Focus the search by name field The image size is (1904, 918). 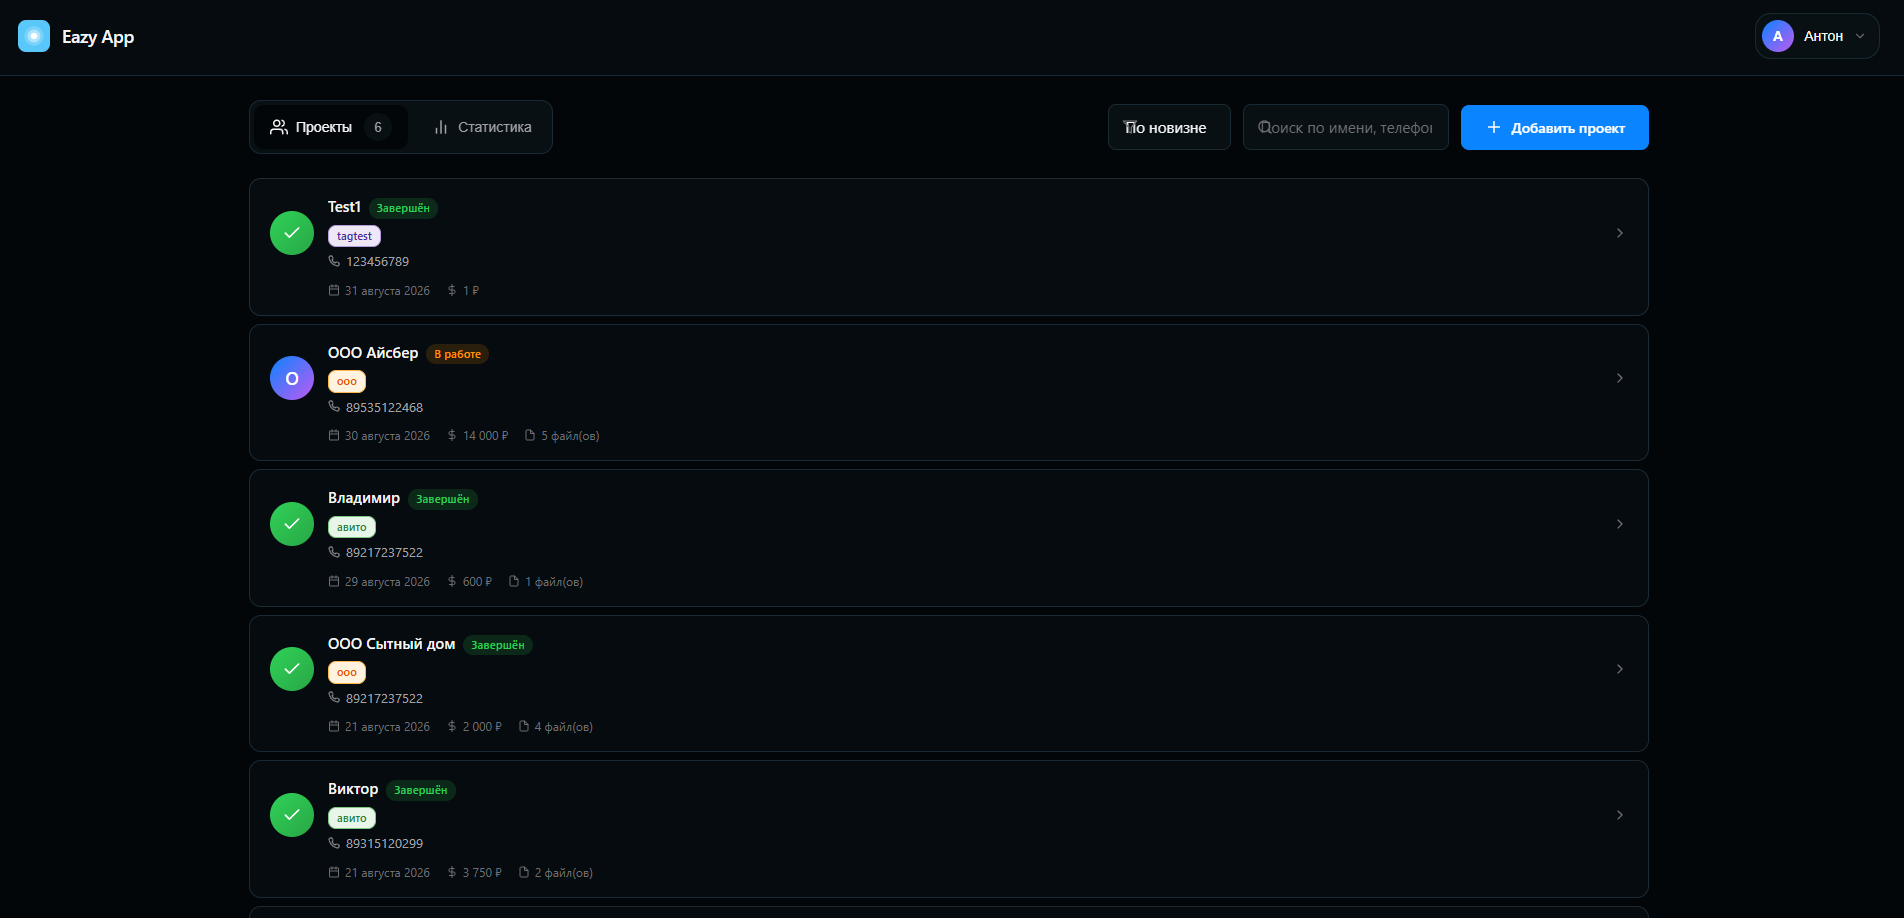click(x=1345, y=127)
